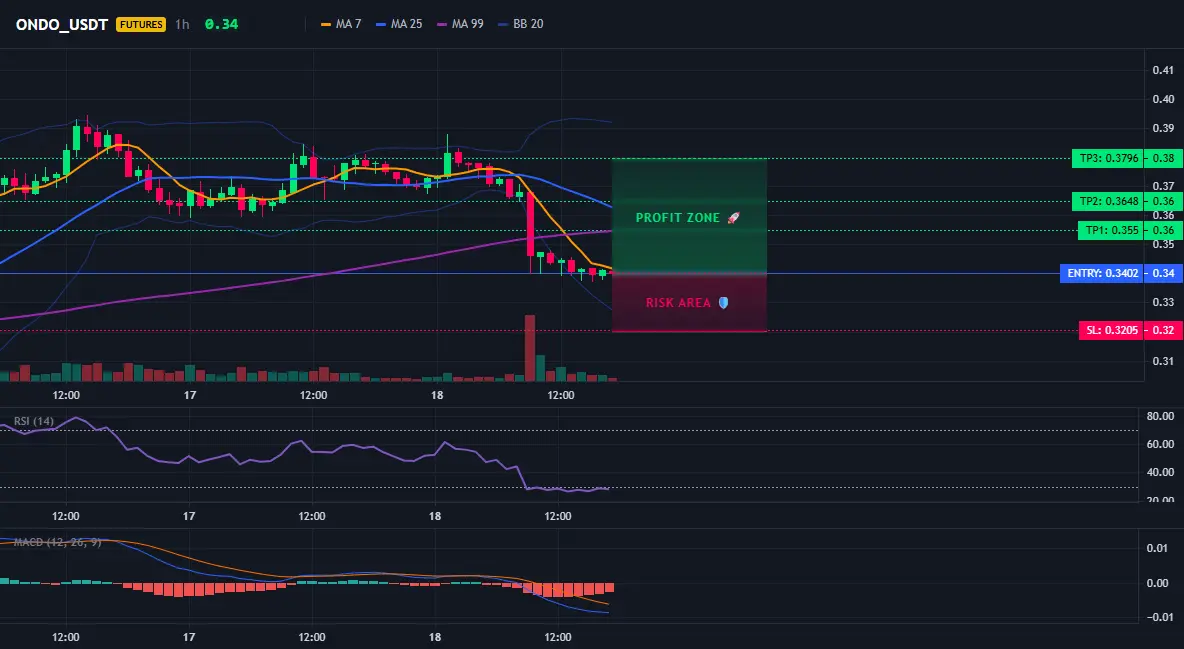Click the MACD (12, 26, 9) indicator label
Screen dimensions: 1184x649
57,542
